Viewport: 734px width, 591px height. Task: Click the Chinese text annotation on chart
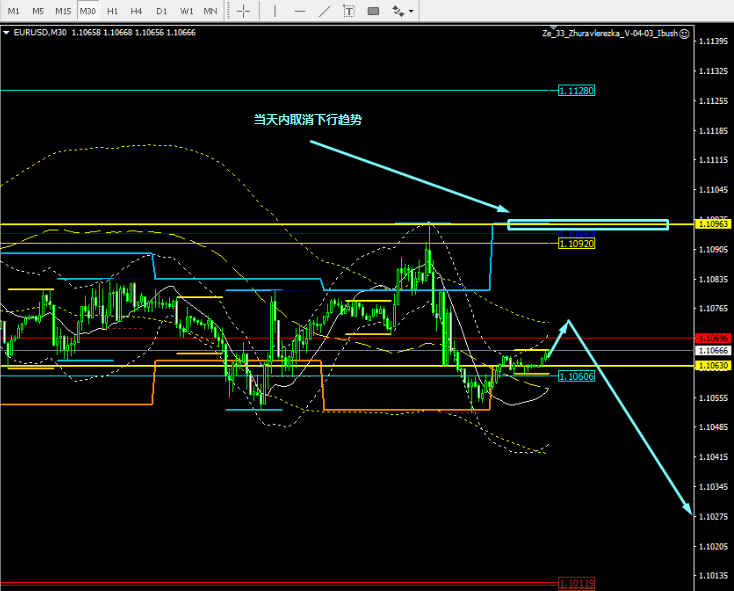point(307,120)
